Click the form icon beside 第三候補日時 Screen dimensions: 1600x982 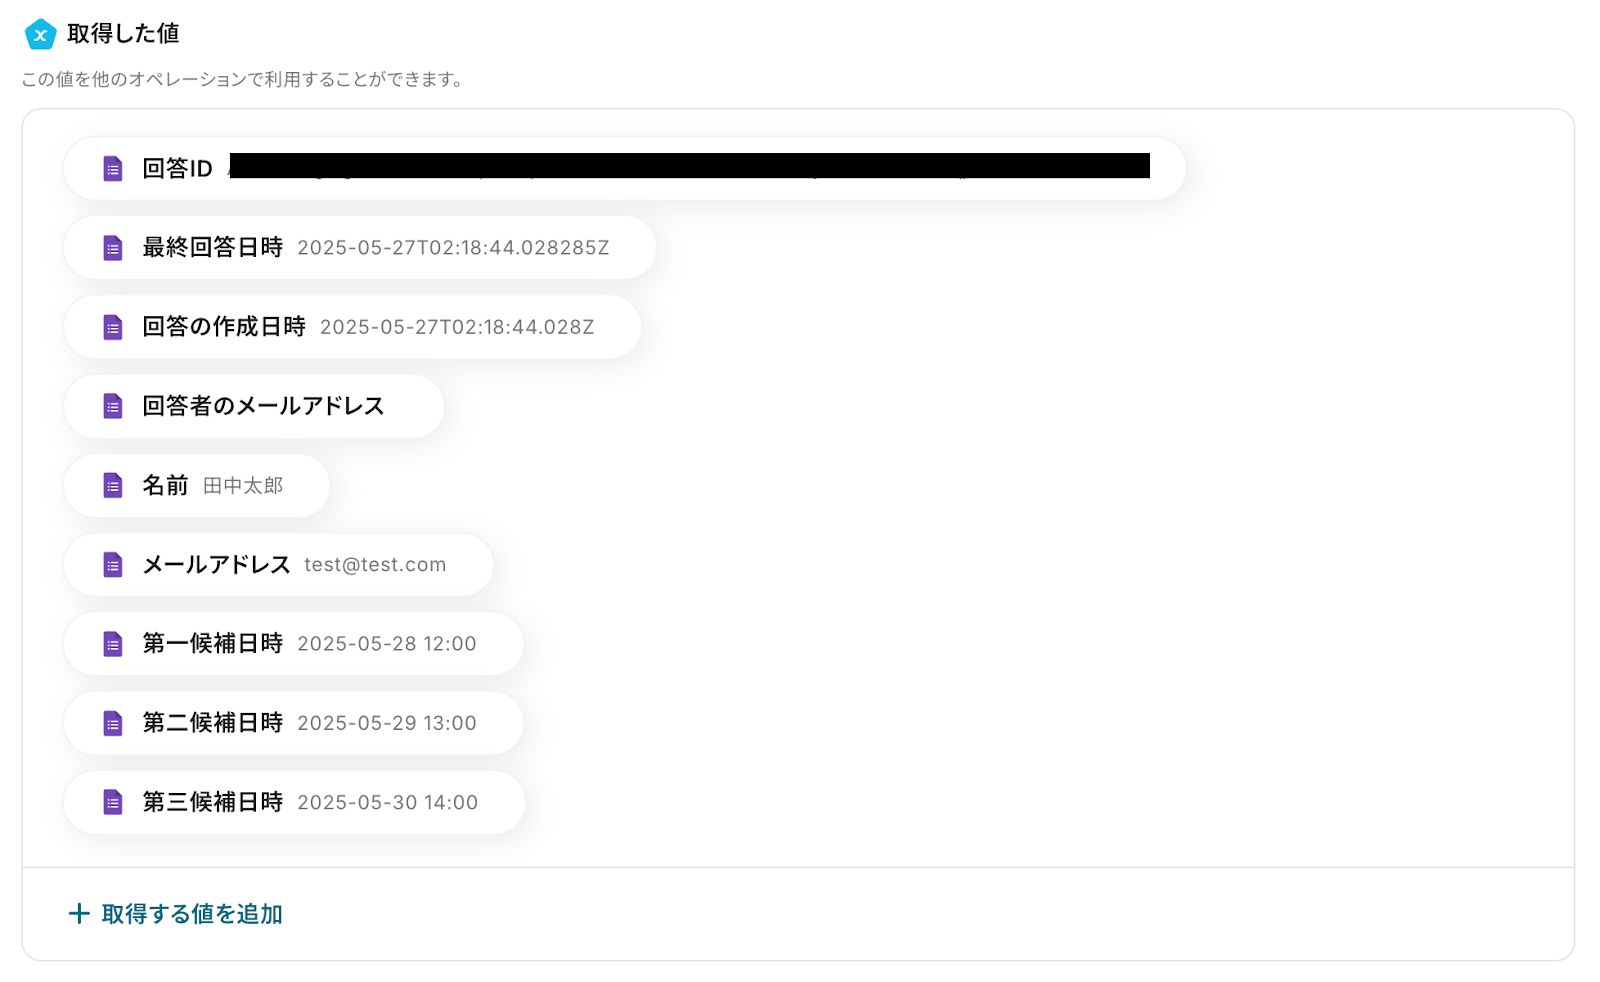(113, 802)
